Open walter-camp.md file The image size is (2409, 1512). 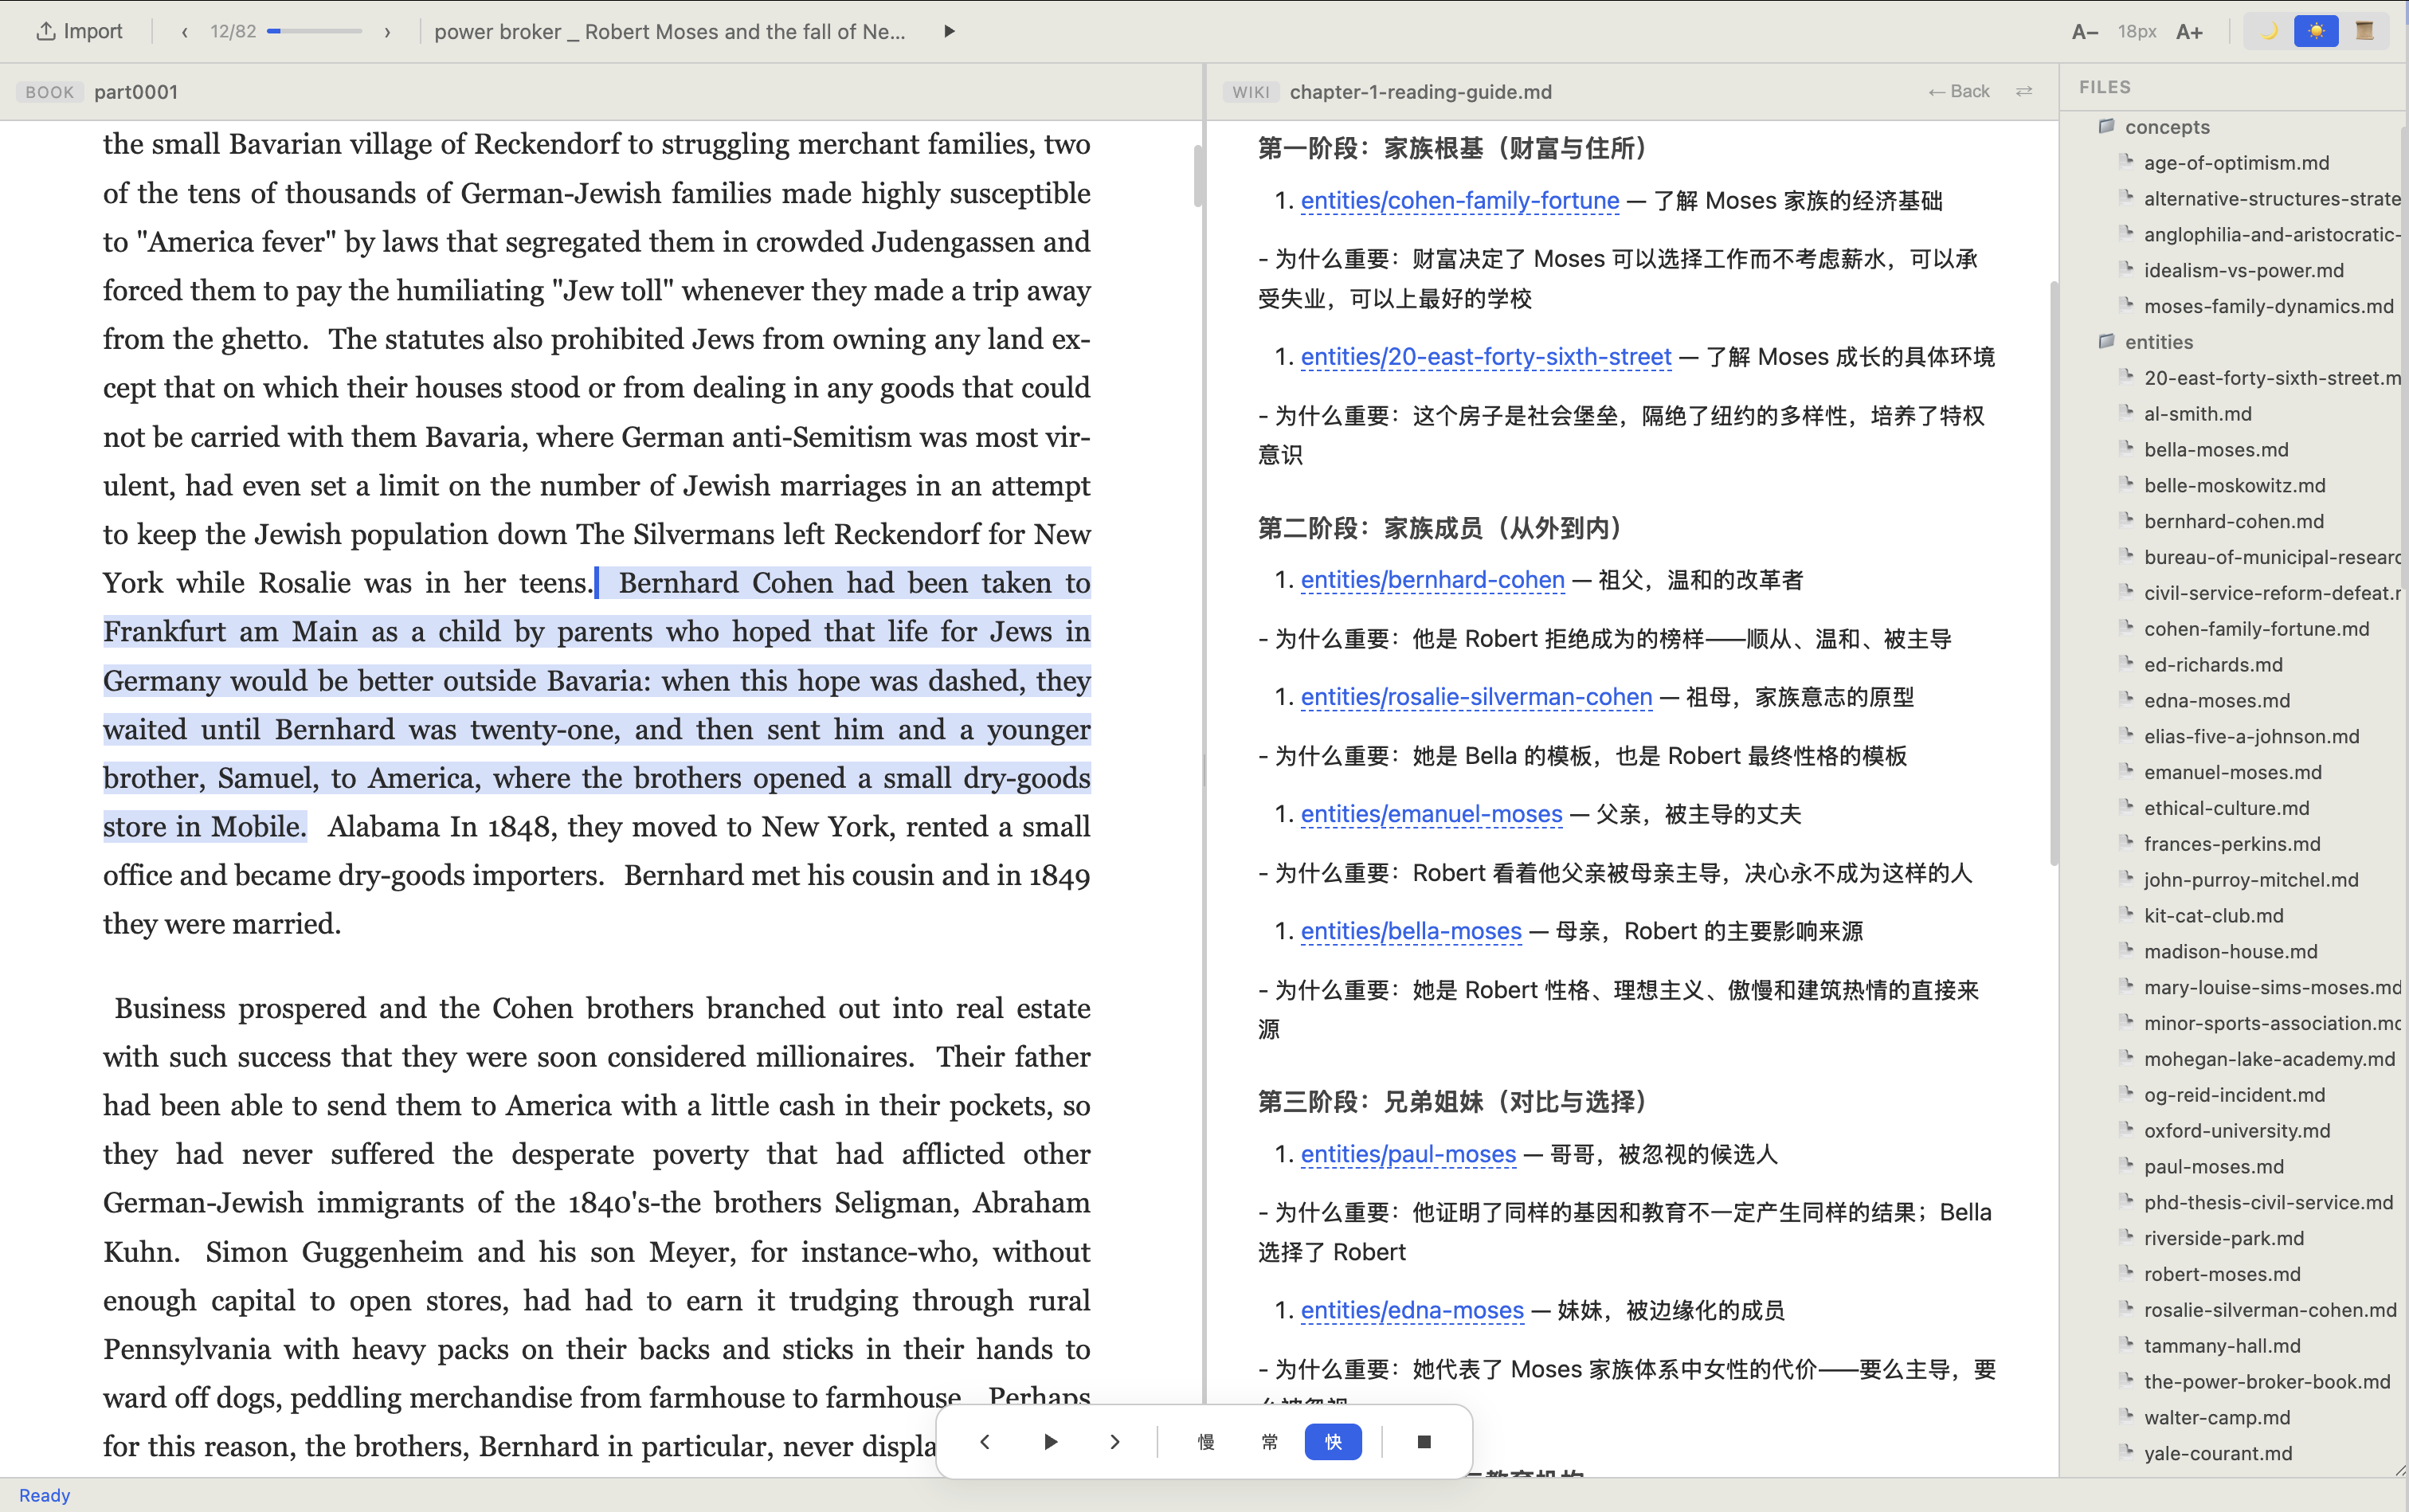pyautogui.click(x=2216, y=1418)
